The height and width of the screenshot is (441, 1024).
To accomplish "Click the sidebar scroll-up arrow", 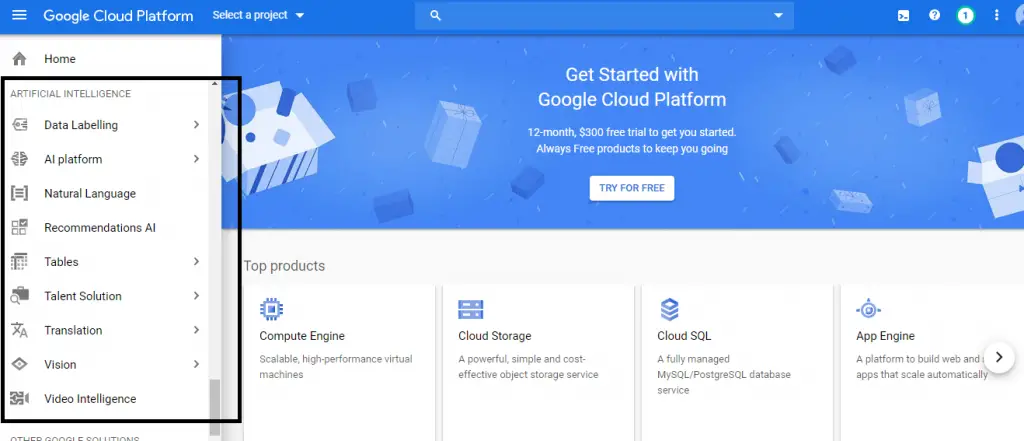I will pos(214,84).
